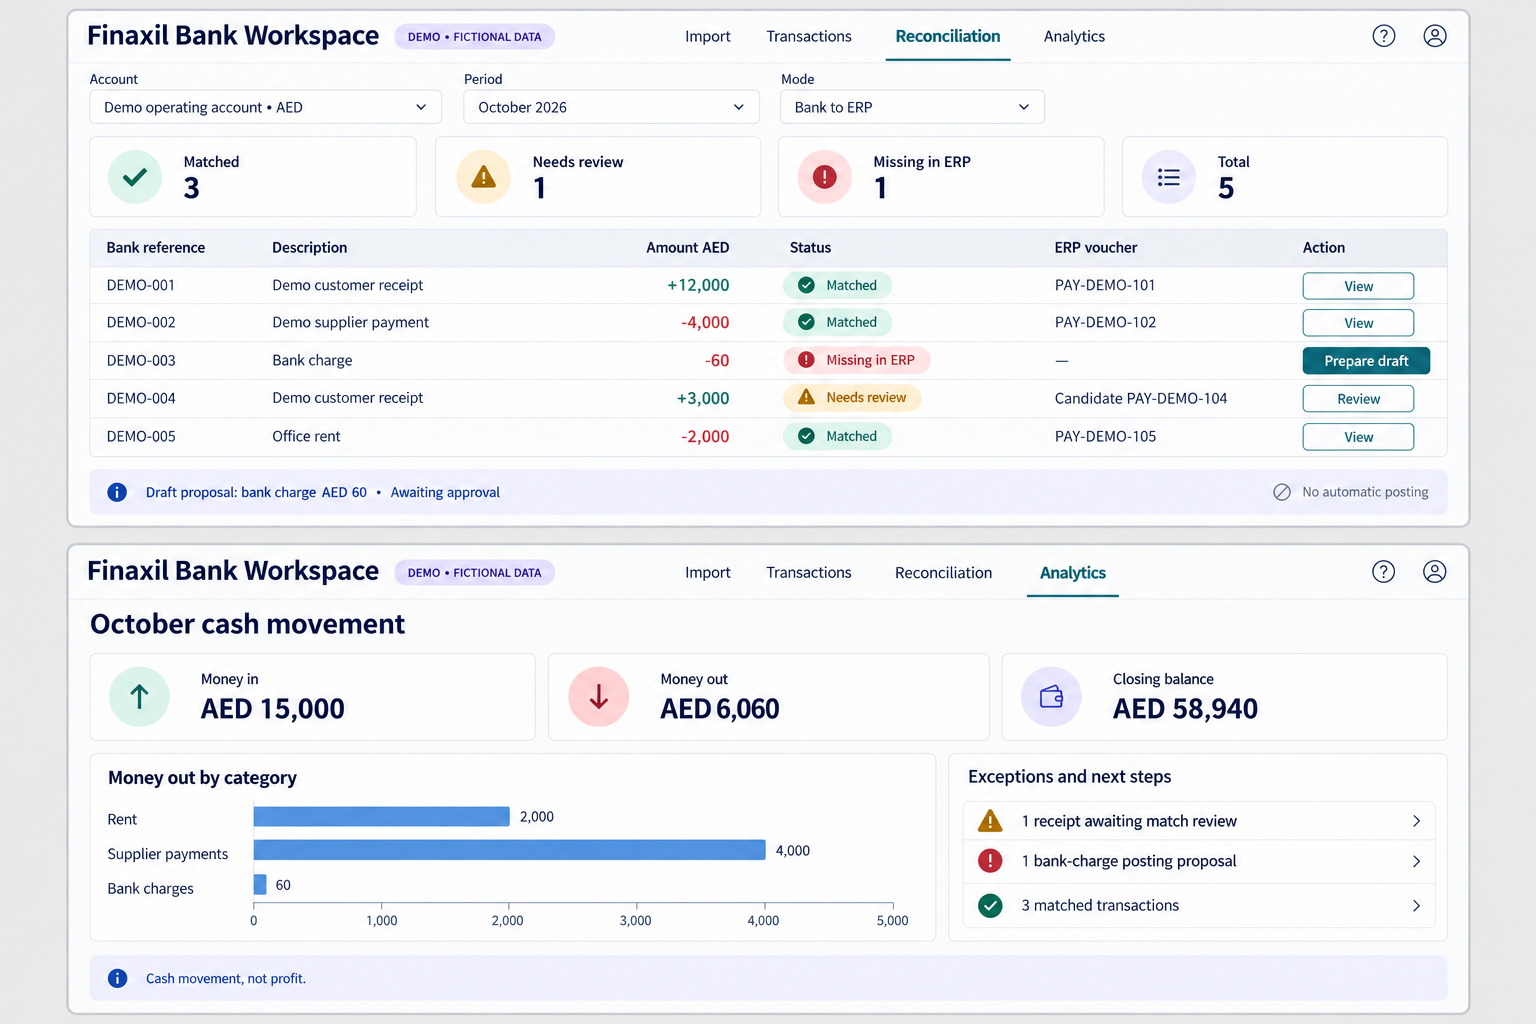Select the Reconciliation tab in the Analytics workspace

pos(943,572)
